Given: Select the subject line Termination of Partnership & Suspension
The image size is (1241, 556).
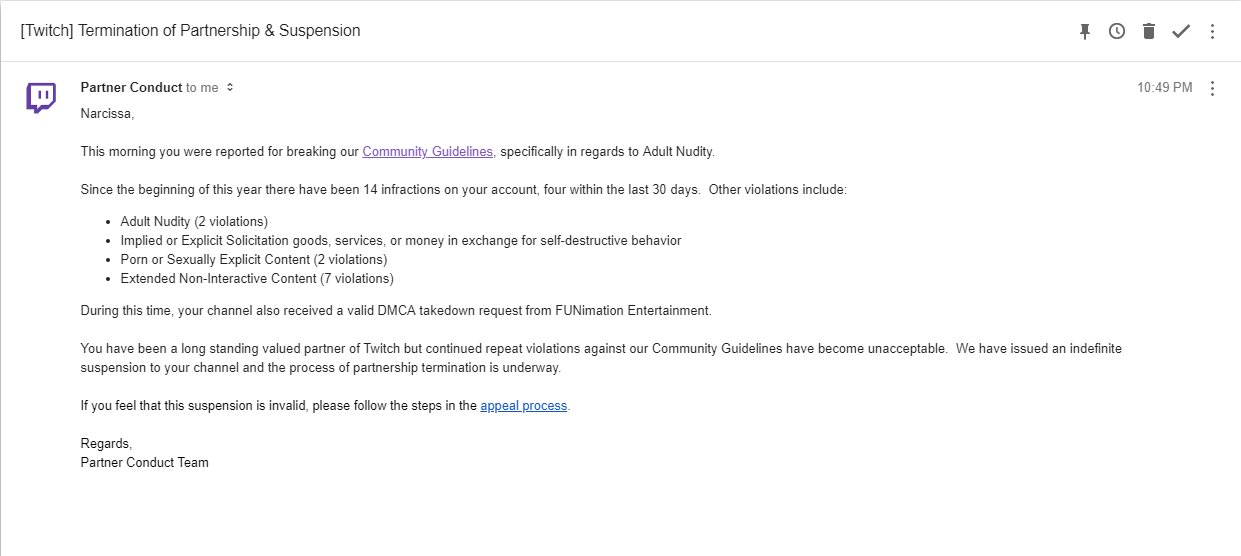Looking at the screenshot, I should click(x=190, y=31).
